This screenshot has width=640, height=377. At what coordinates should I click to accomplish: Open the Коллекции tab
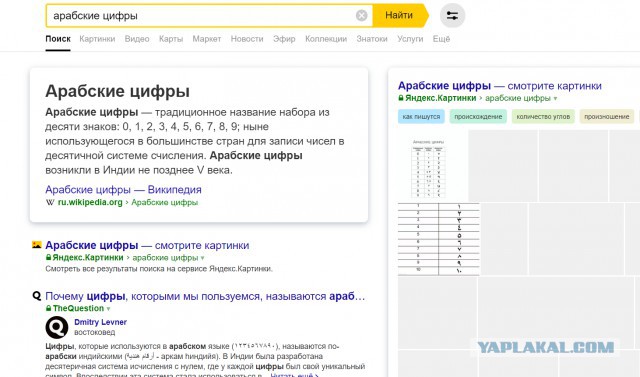[x=326, y=39]
